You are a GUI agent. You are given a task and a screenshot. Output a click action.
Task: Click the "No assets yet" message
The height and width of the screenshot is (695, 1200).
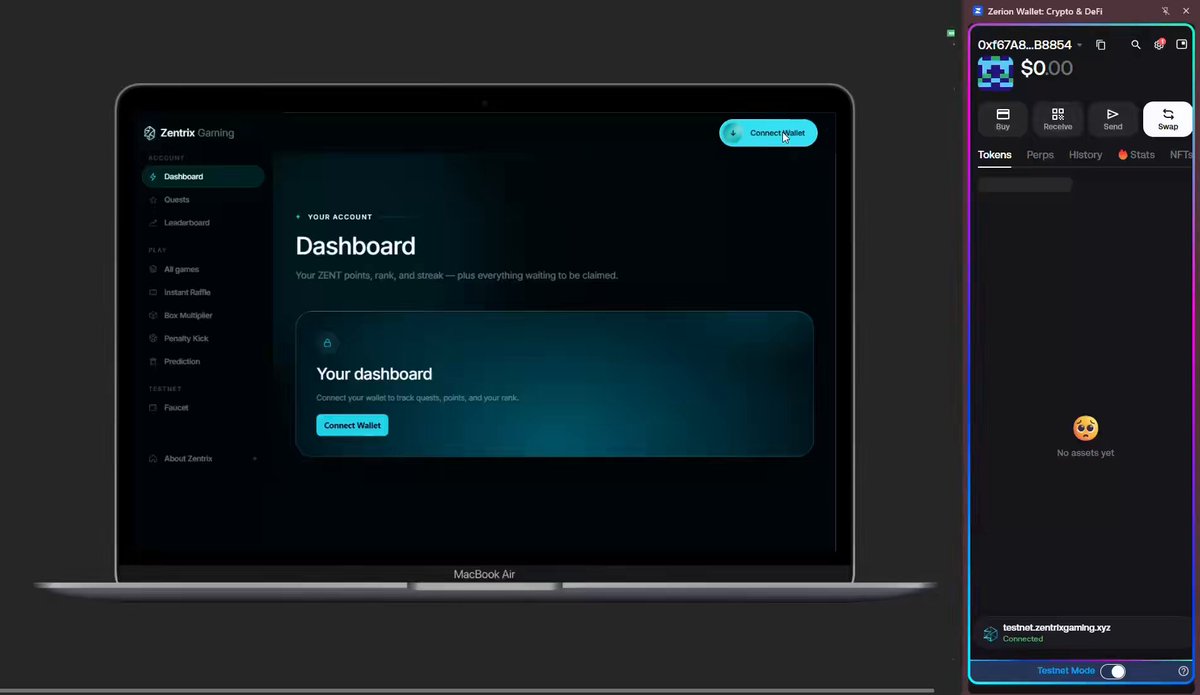[1085, 453]
